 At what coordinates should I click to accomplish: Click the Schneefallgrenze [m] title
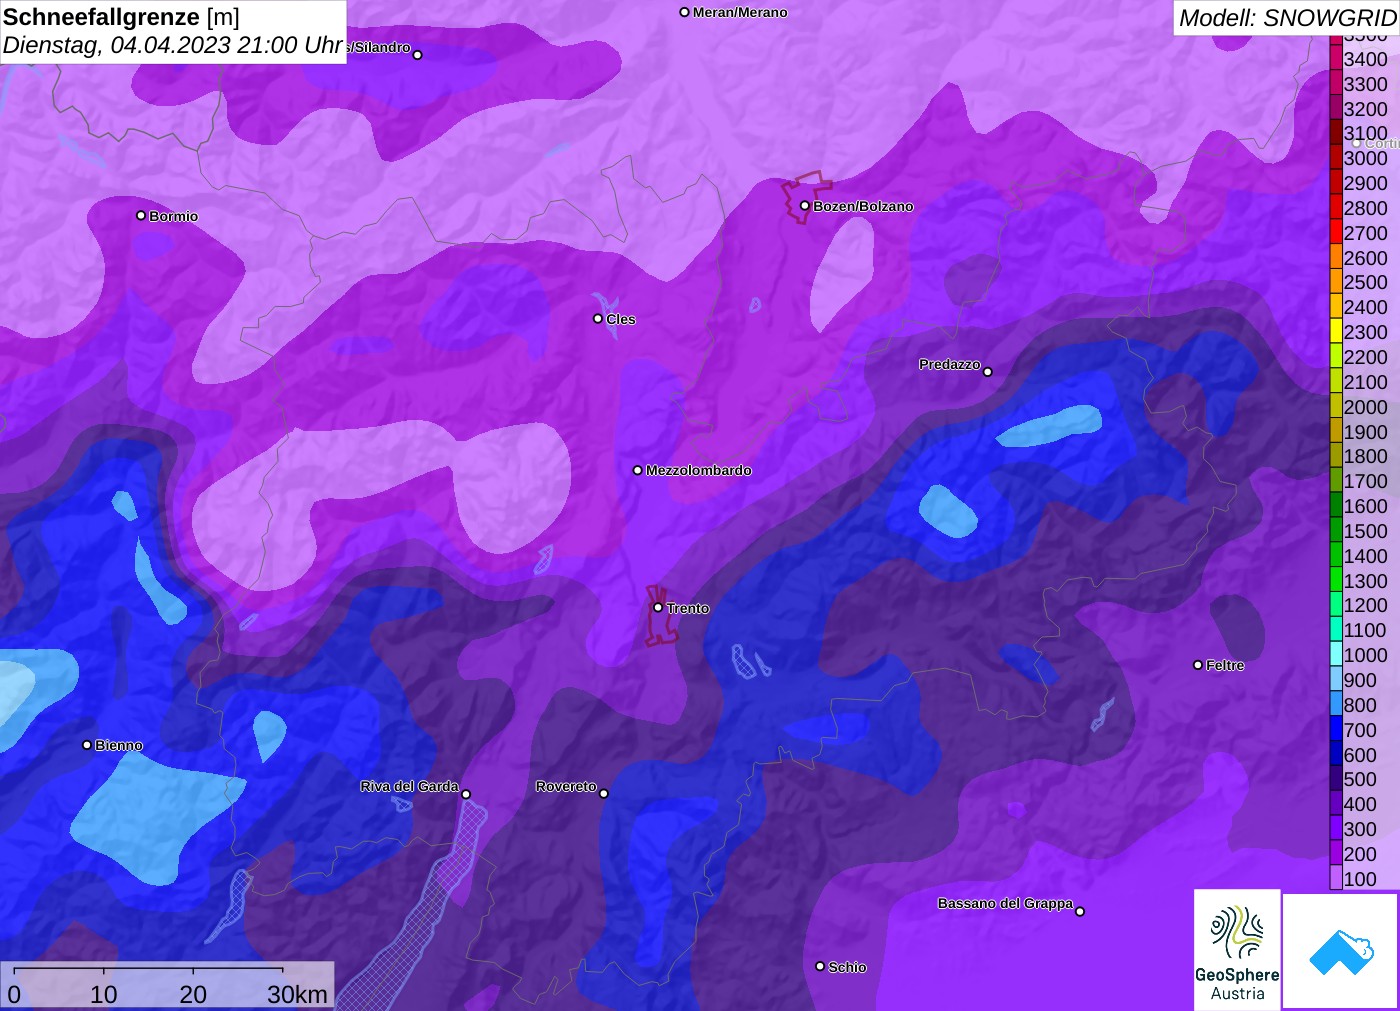point(121,17)
